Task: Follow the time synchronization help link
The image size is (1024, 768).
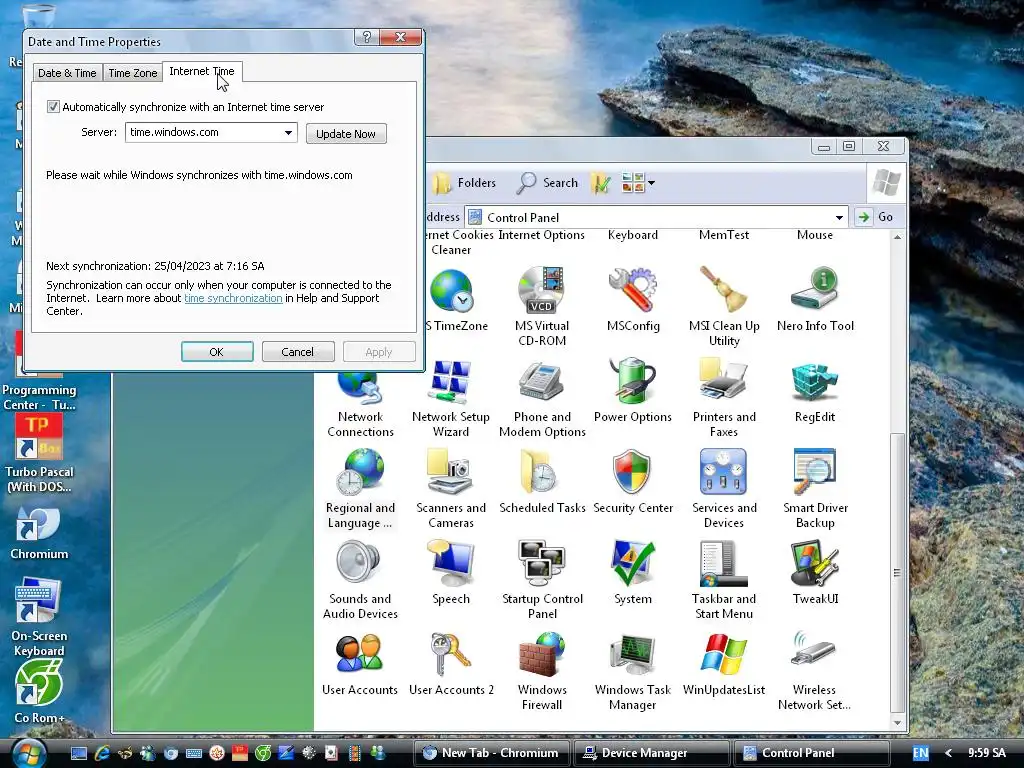Action: point(233,298)
